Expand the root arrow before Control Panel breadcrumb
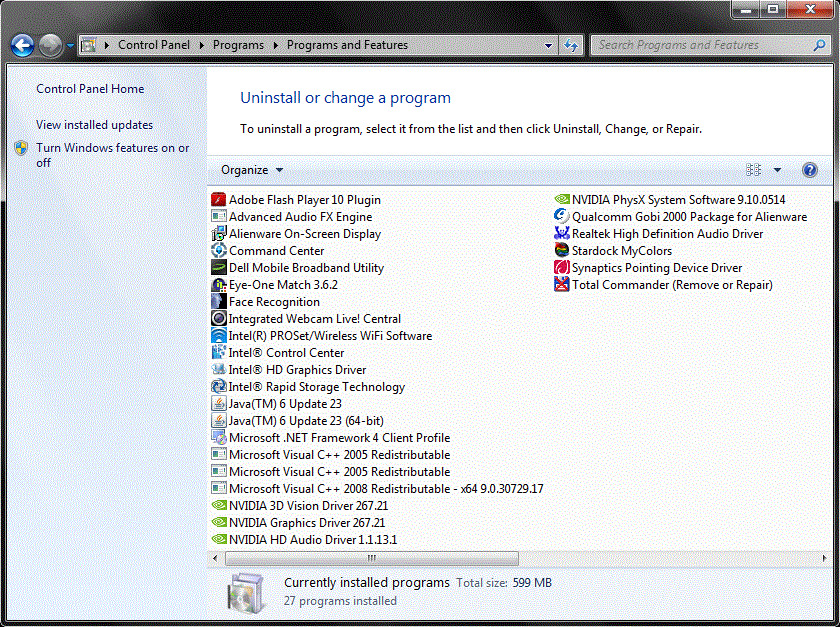 [107, 45]
